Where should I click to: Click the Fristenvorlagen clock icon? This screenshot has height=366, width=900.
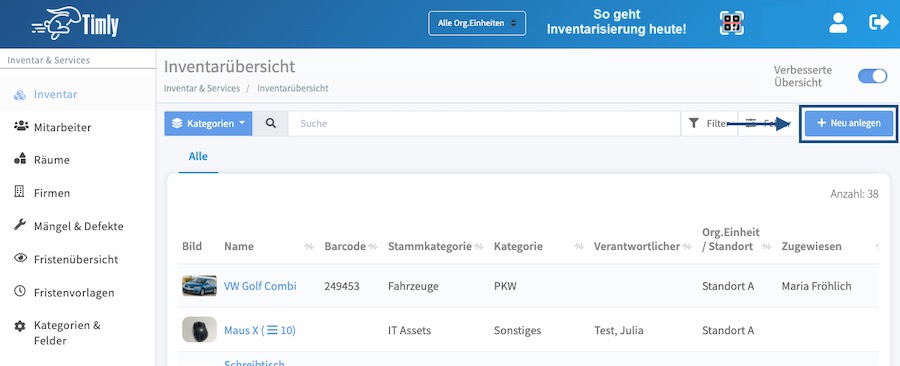[20, 291]
